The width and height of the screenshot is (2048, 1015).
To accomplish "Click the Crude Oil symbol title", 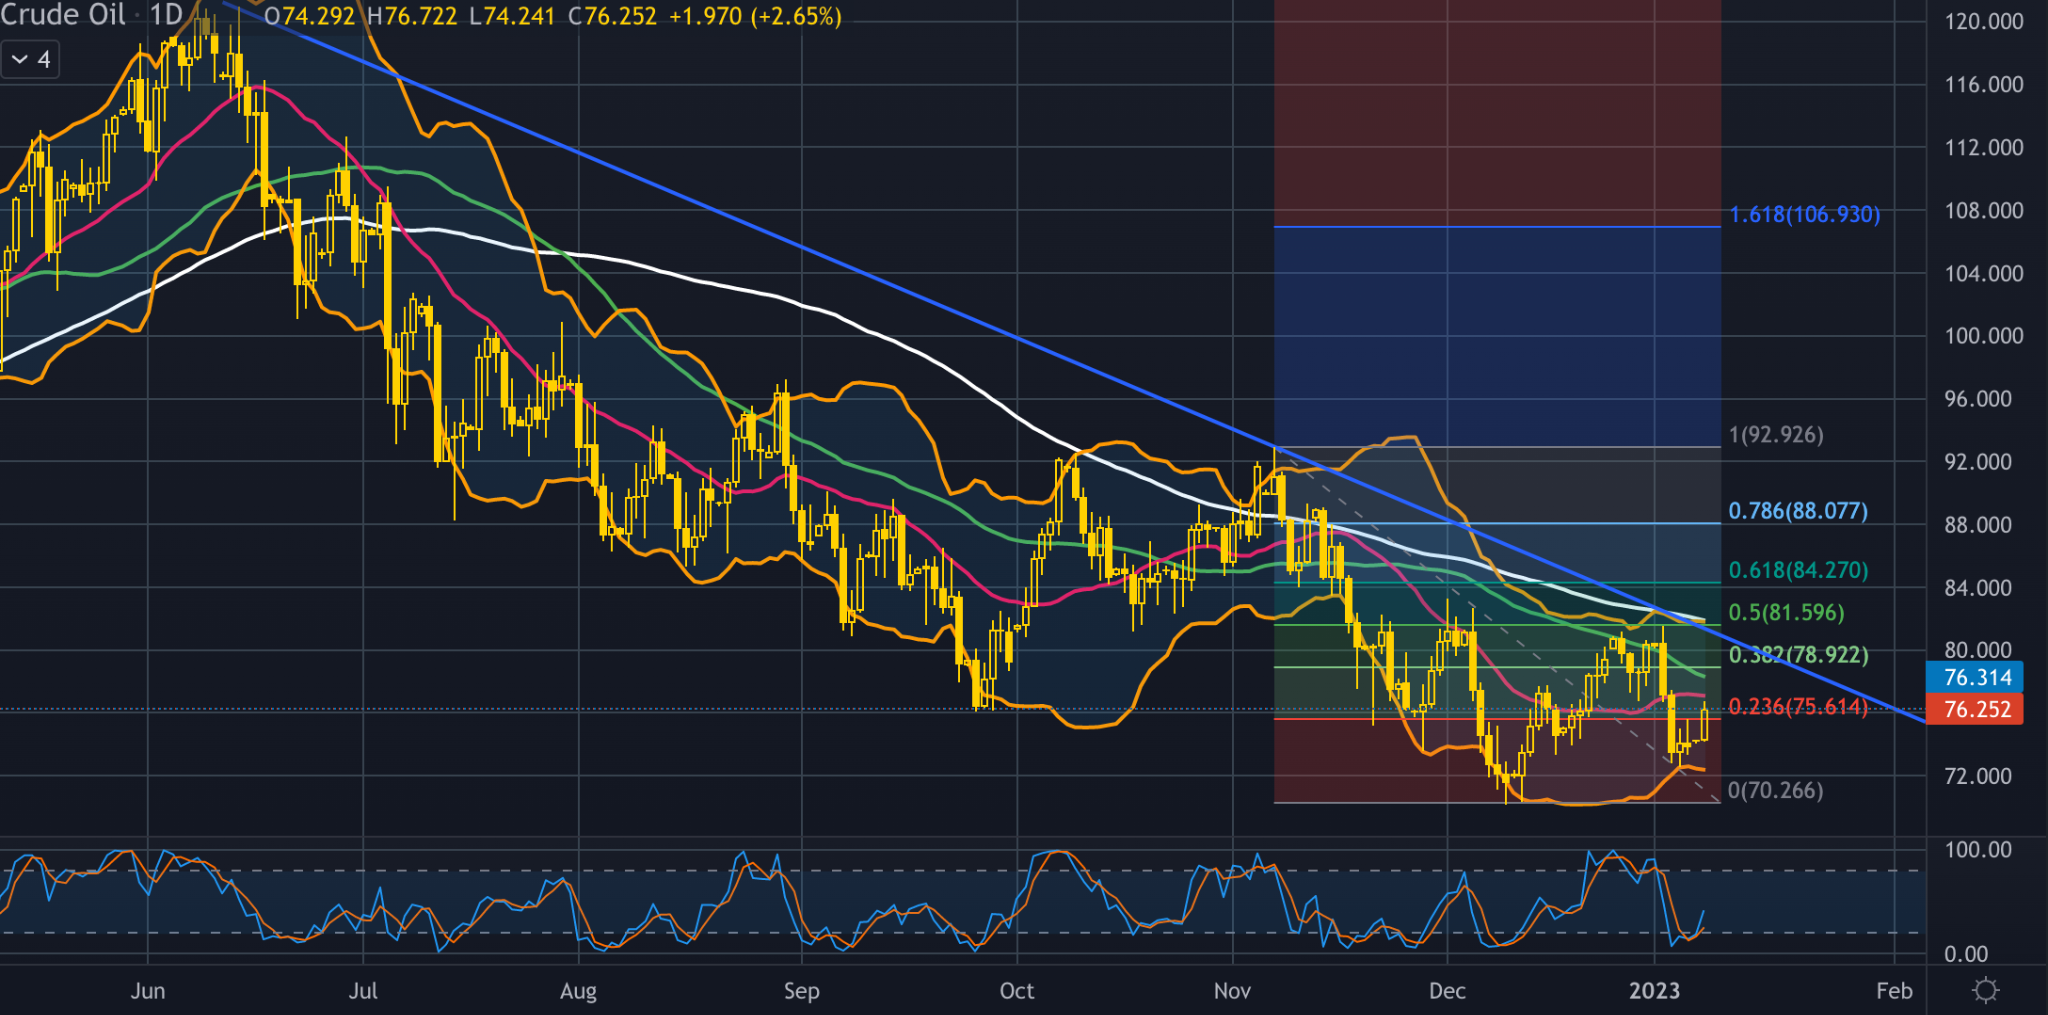I will [x=63, y=15].
